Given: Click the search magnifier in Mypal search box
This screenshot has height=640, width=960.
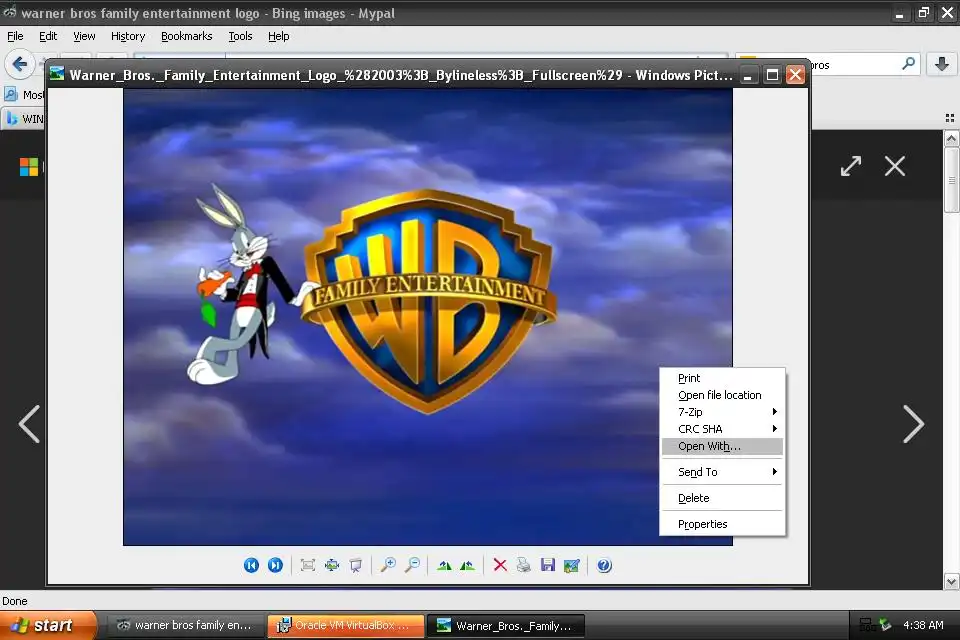Looking at the screenshot, I should pyautogui.click(x=909, y=64).
